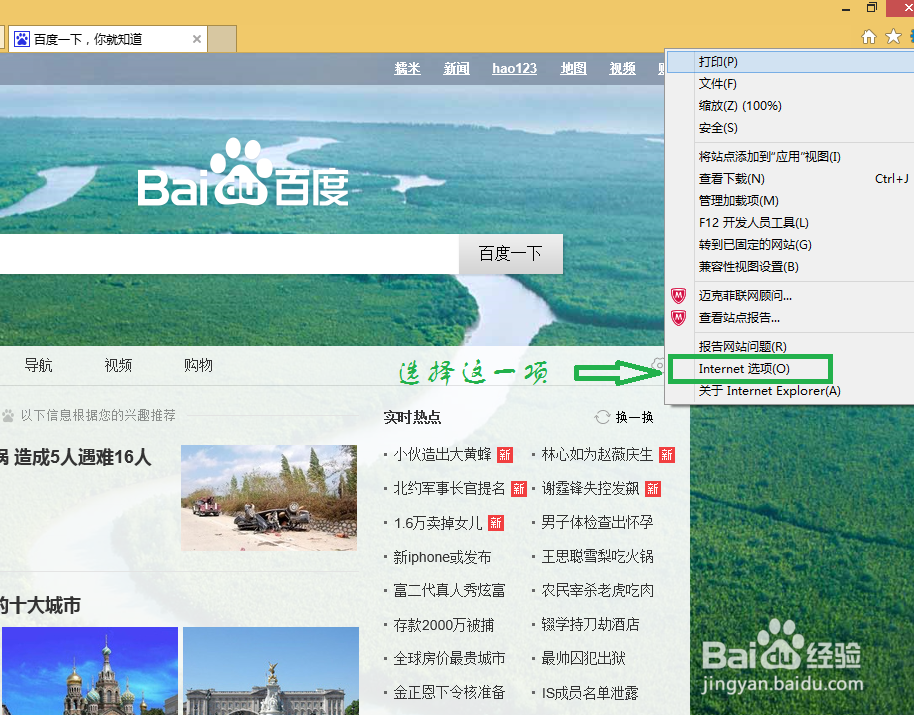The height and width of the screenshot is (715, 914).
Task: Click the 百度一下 search button
Action: (510, 254)
